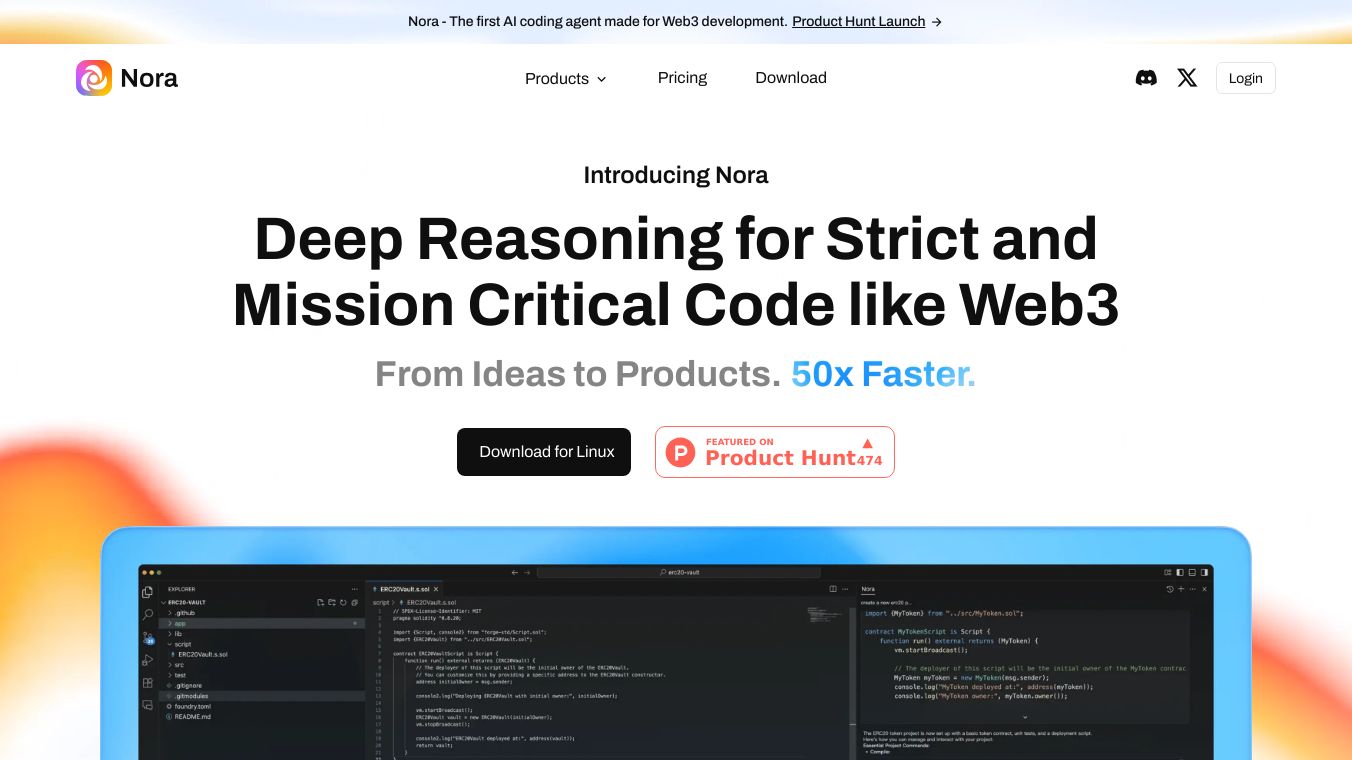Open the Discord icon link
The width and height of the screenshot is (1352, 760).
pos(1146,78)
